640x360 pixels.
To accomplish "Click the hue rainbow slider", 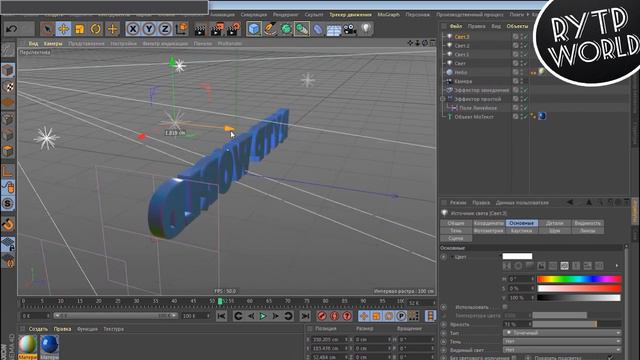I will click(579, 279).
